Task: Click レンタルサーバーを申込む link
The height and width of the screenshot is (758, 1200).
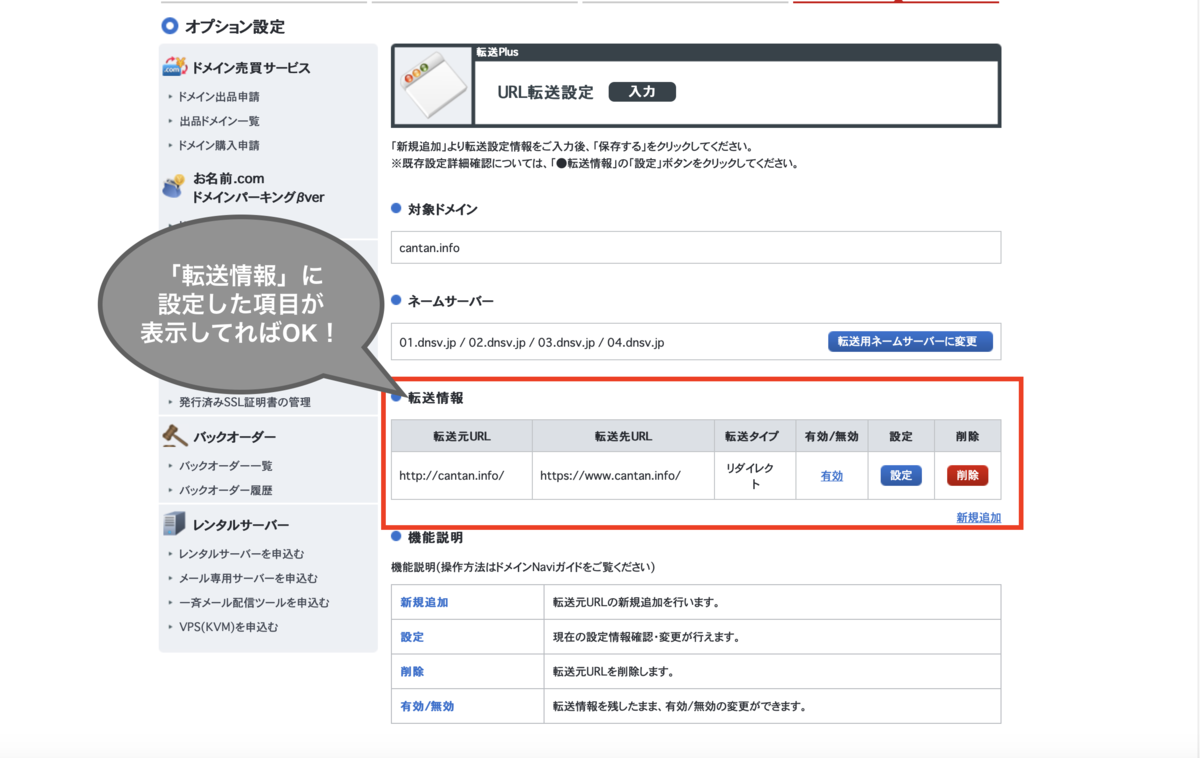Action: [x=241, y=554]
